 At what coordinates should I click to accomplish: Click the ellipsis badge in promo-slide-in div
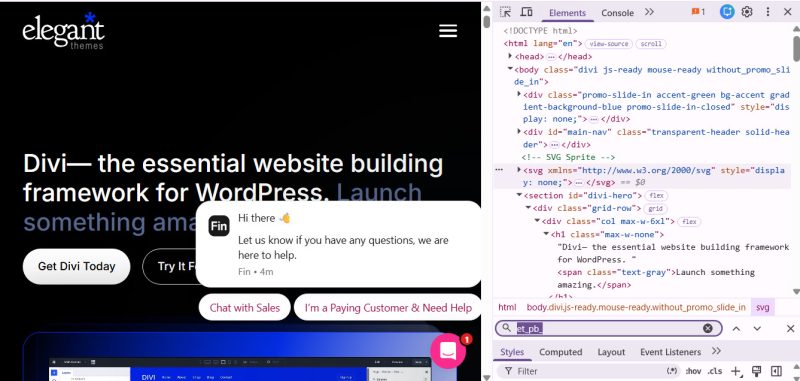pos(593,119)
